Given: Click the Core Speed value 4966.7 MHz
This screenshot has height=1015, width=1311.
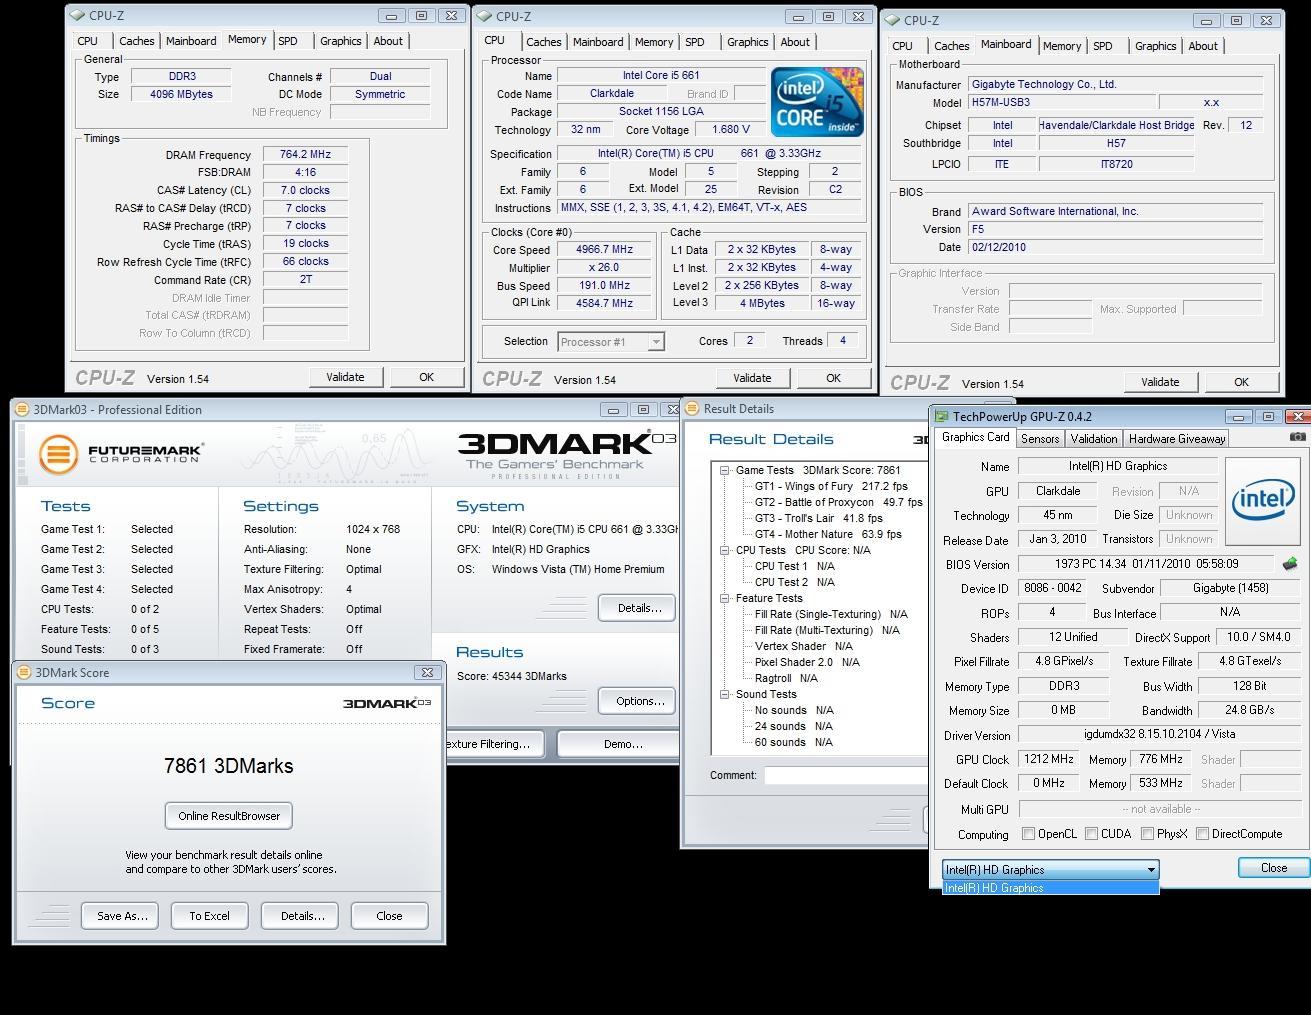Looking at the screenshot, I should (x=604, y=250).
